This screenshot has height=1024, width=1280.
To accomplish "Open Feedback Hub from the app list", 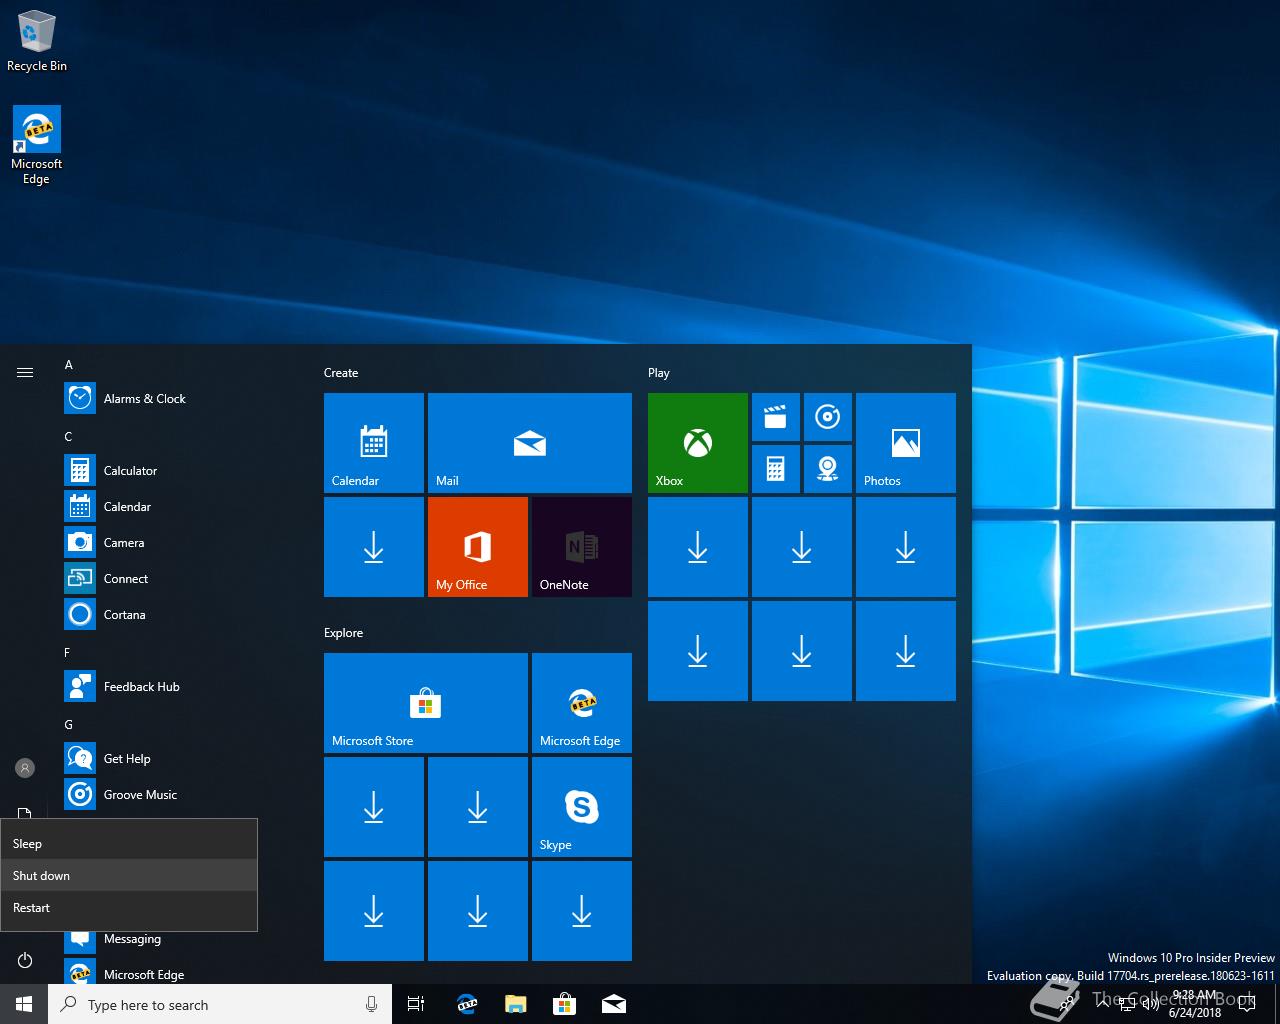I will 180,686.
